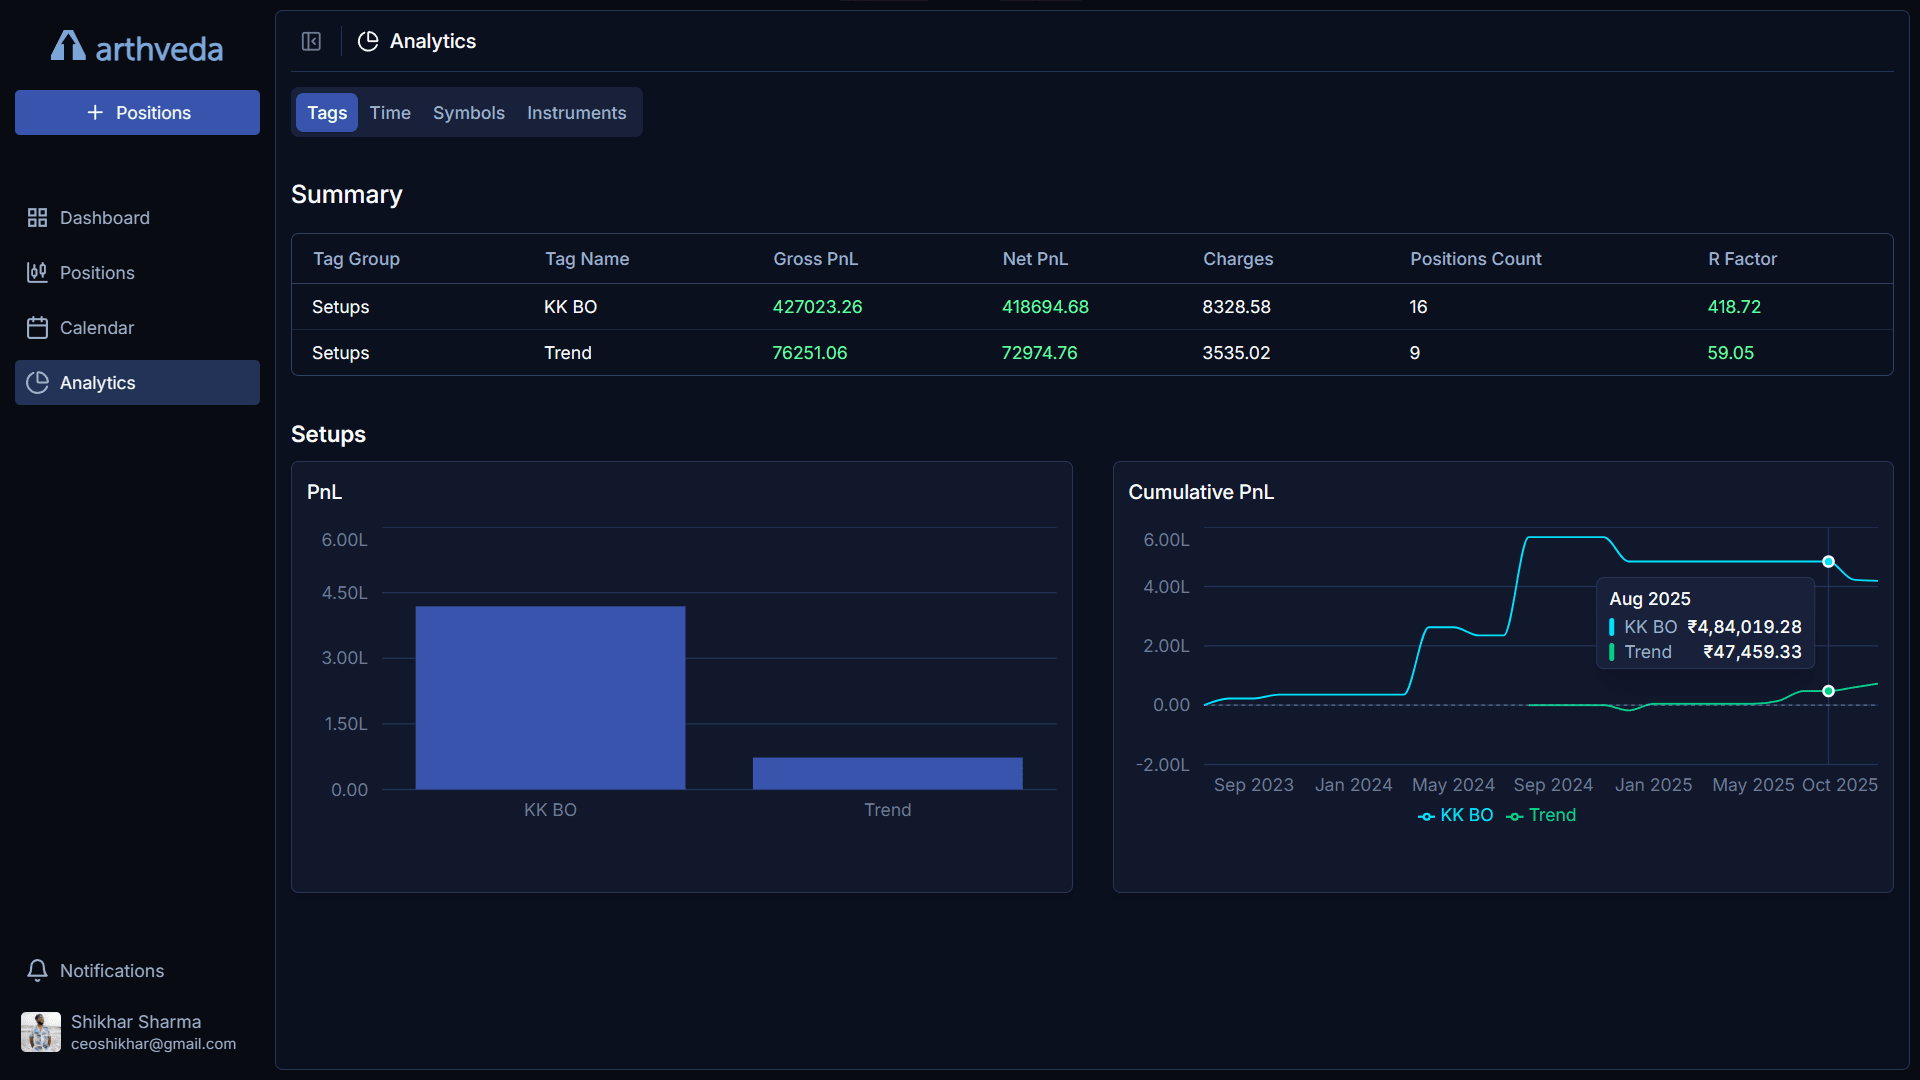Select the Dashboard icon in the sidebar

[x=38, y=217]
